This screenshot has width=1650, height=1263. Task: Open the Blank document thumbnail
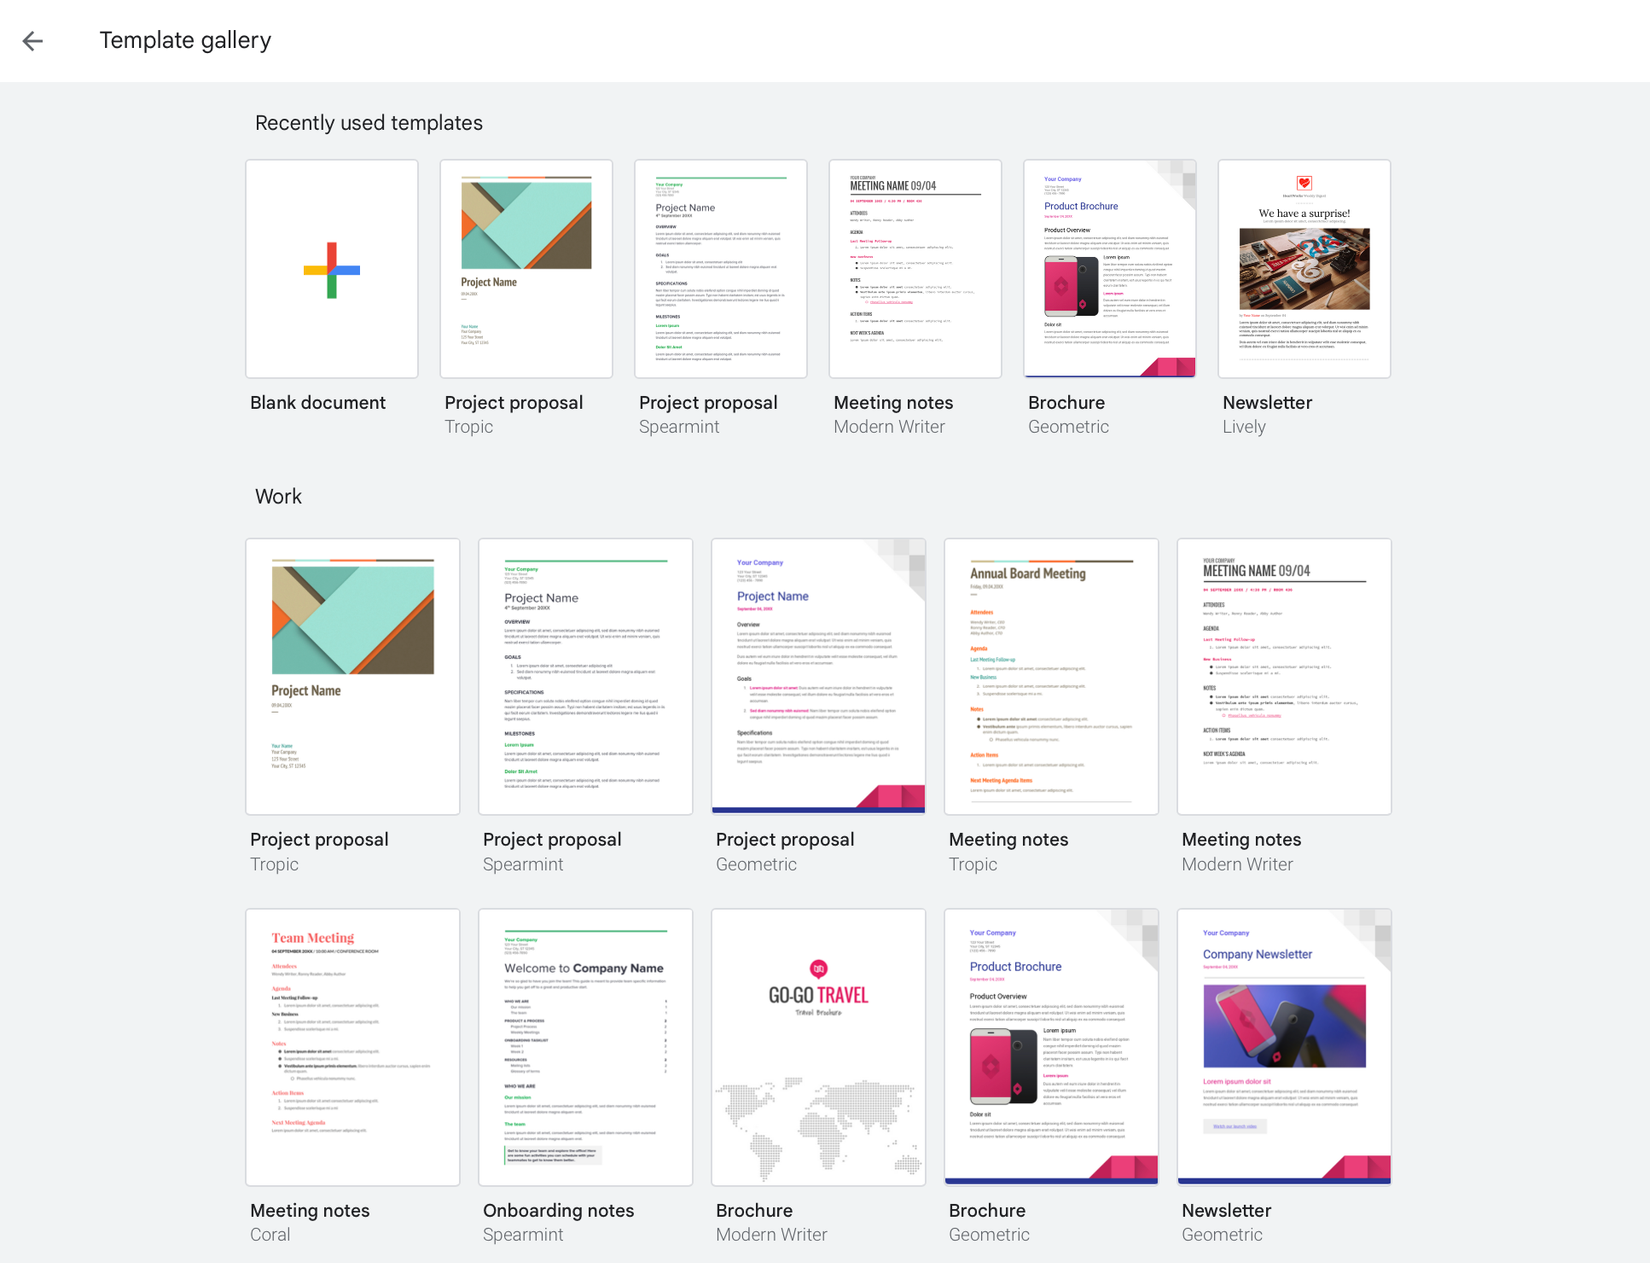tap(332, 269)
